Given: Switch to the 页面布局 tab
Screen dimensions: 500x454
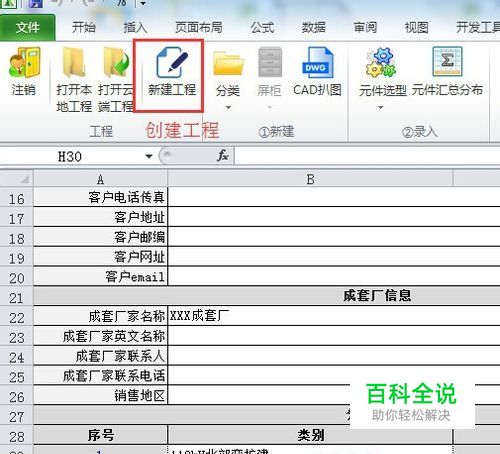Looking at the screenshot, I should (x=199, y=27).
